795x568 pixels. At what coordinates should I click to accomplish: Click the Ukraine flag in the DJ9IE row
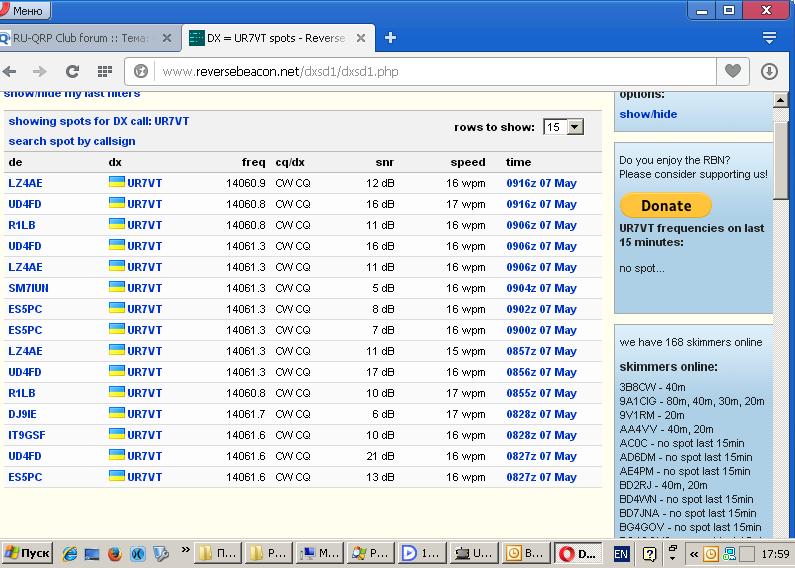[117, 413]
